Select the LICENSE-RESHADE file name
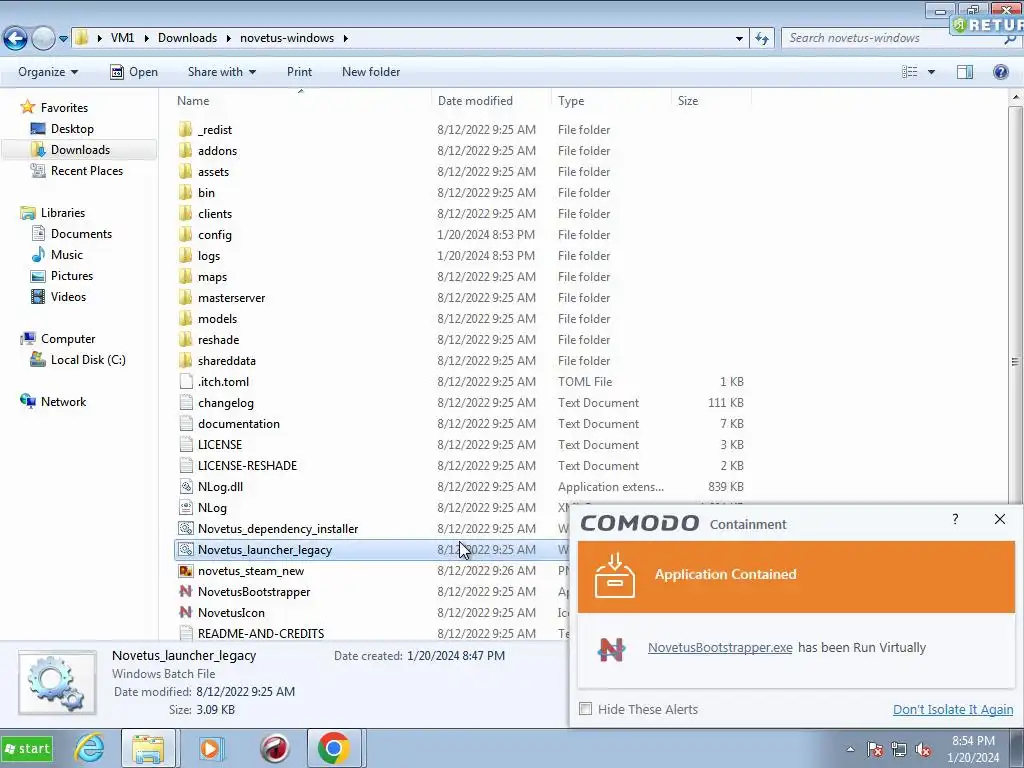This screenshot has height=768, width=1024. [248, 466]
